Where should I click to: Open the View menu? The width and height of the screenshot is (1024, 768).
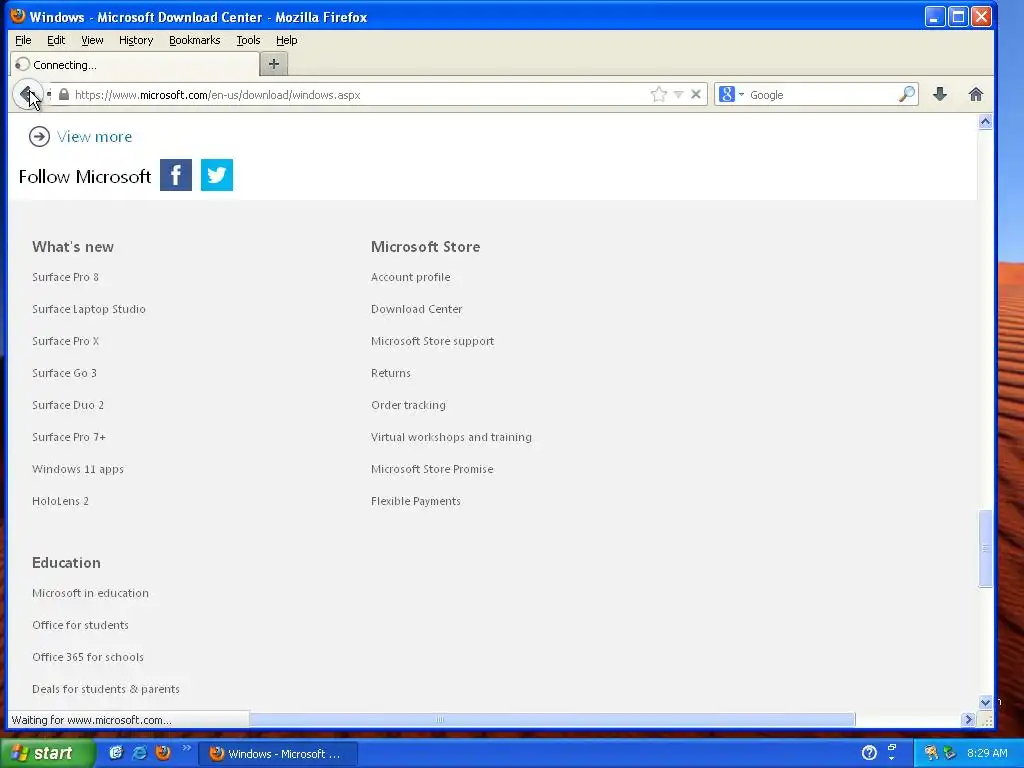[x=92, y=40]
